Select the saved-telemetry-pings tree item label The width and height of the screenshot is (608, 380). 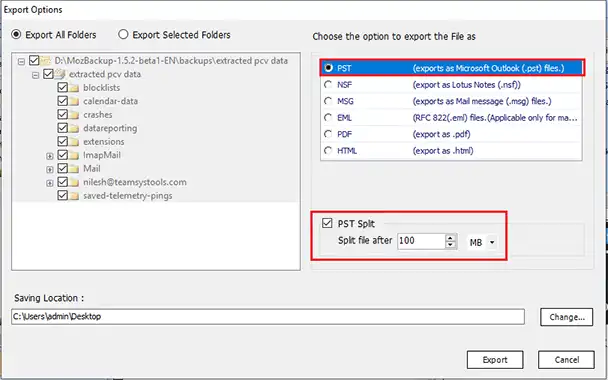pyautogui.click(x=128, y=195)
